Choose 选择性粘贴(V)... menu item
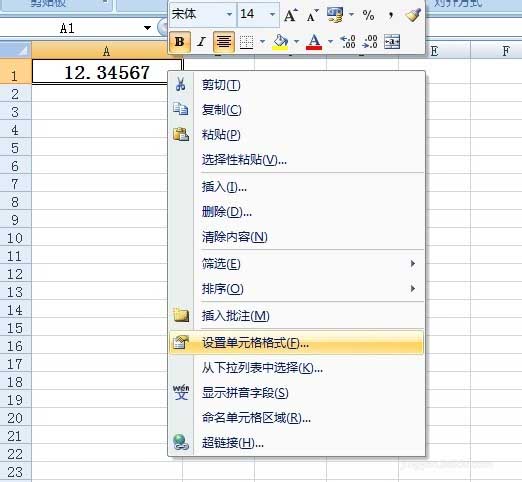The width and height of the screenshot is (522, 482). coord(297,160)
